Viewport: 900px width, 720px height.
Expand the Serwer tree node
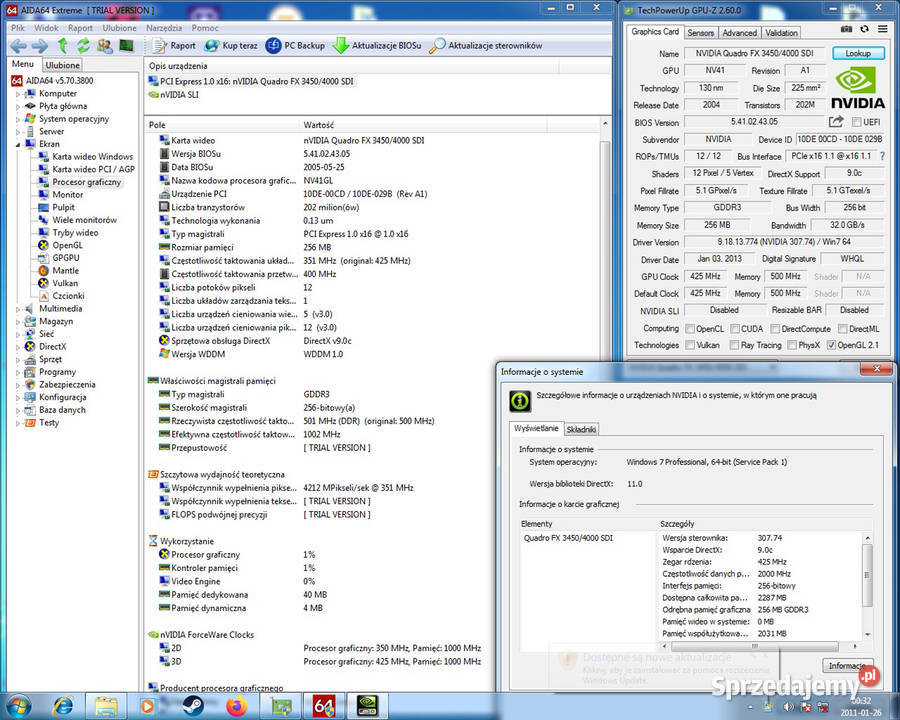(x=18, y=131)
